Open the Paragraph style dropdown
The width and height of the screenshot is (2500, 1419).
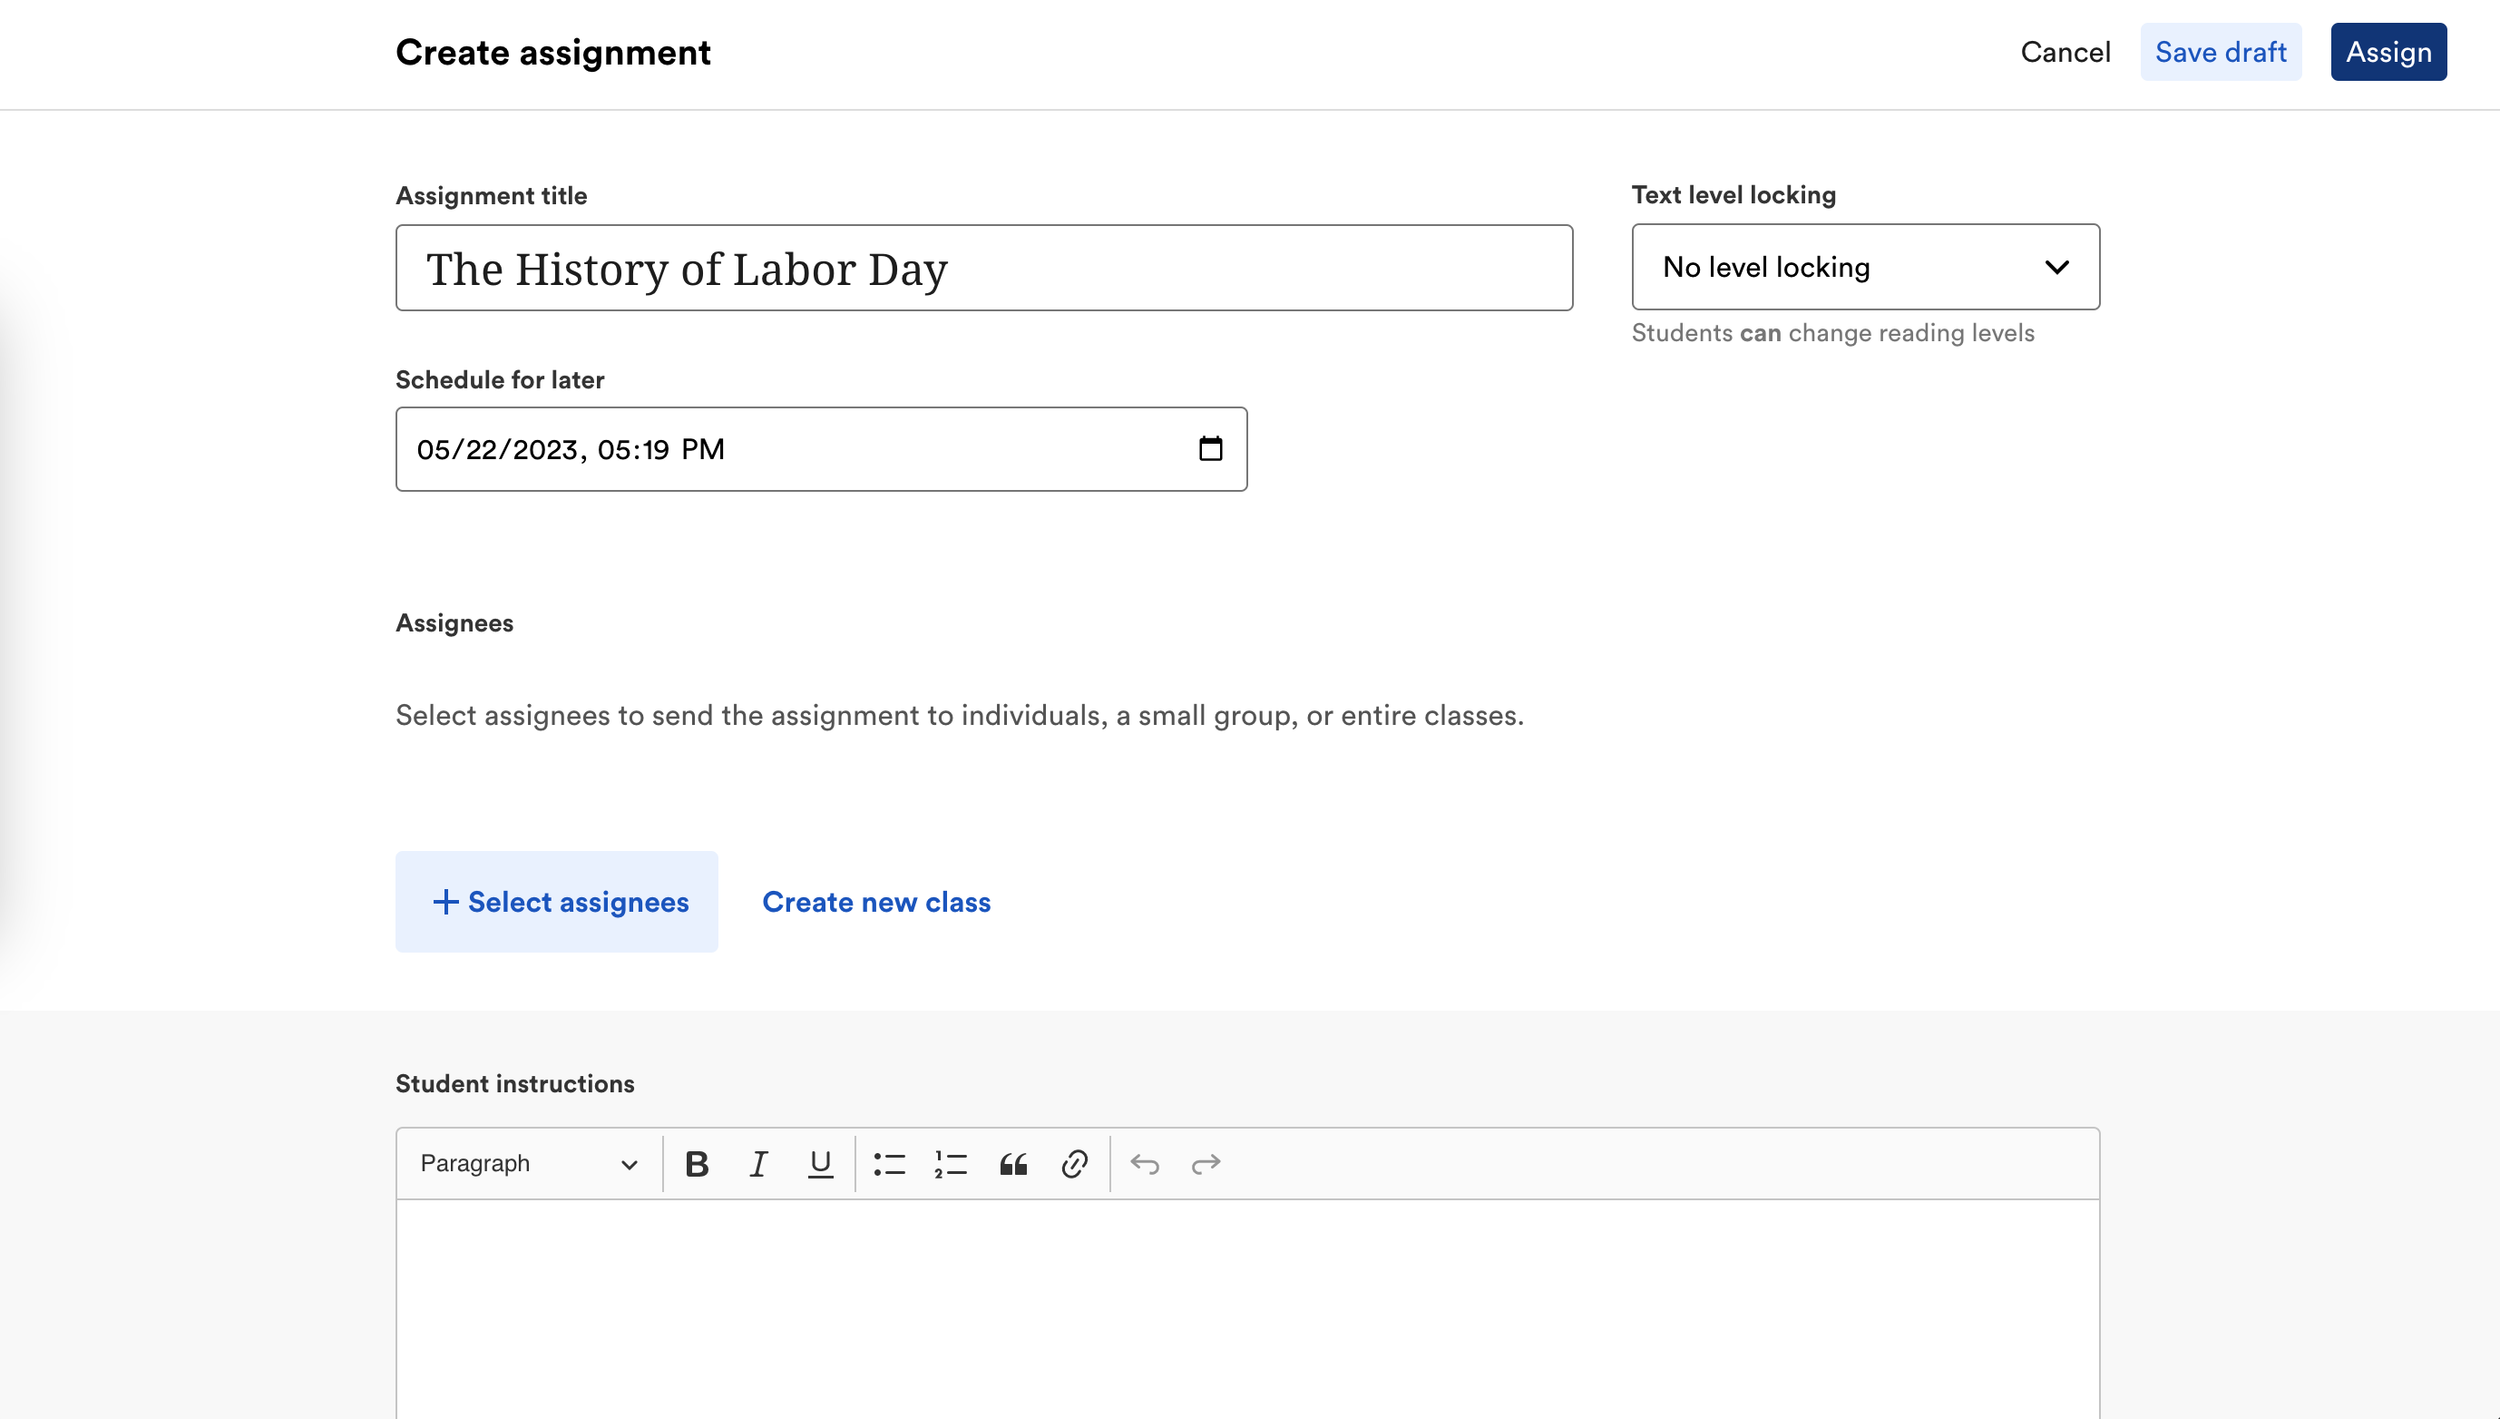528,1164
